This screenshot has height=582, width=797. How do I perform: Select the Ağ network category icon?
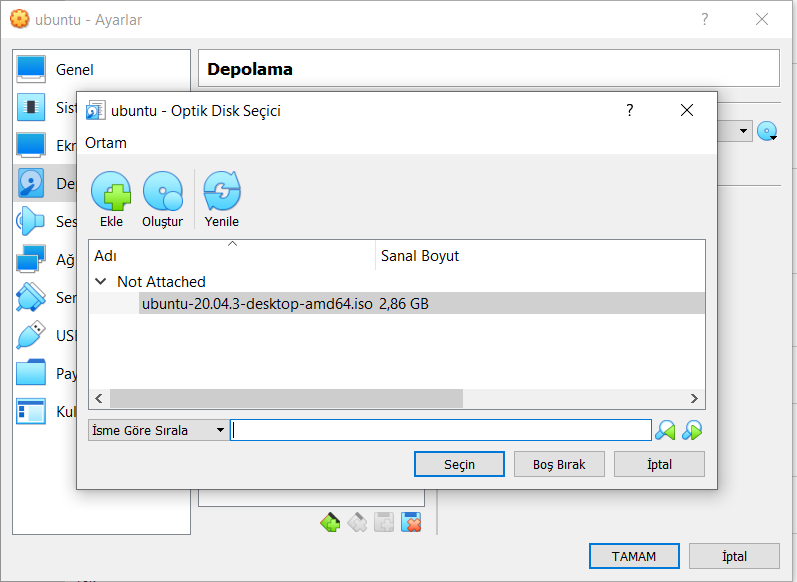[30, 259]
